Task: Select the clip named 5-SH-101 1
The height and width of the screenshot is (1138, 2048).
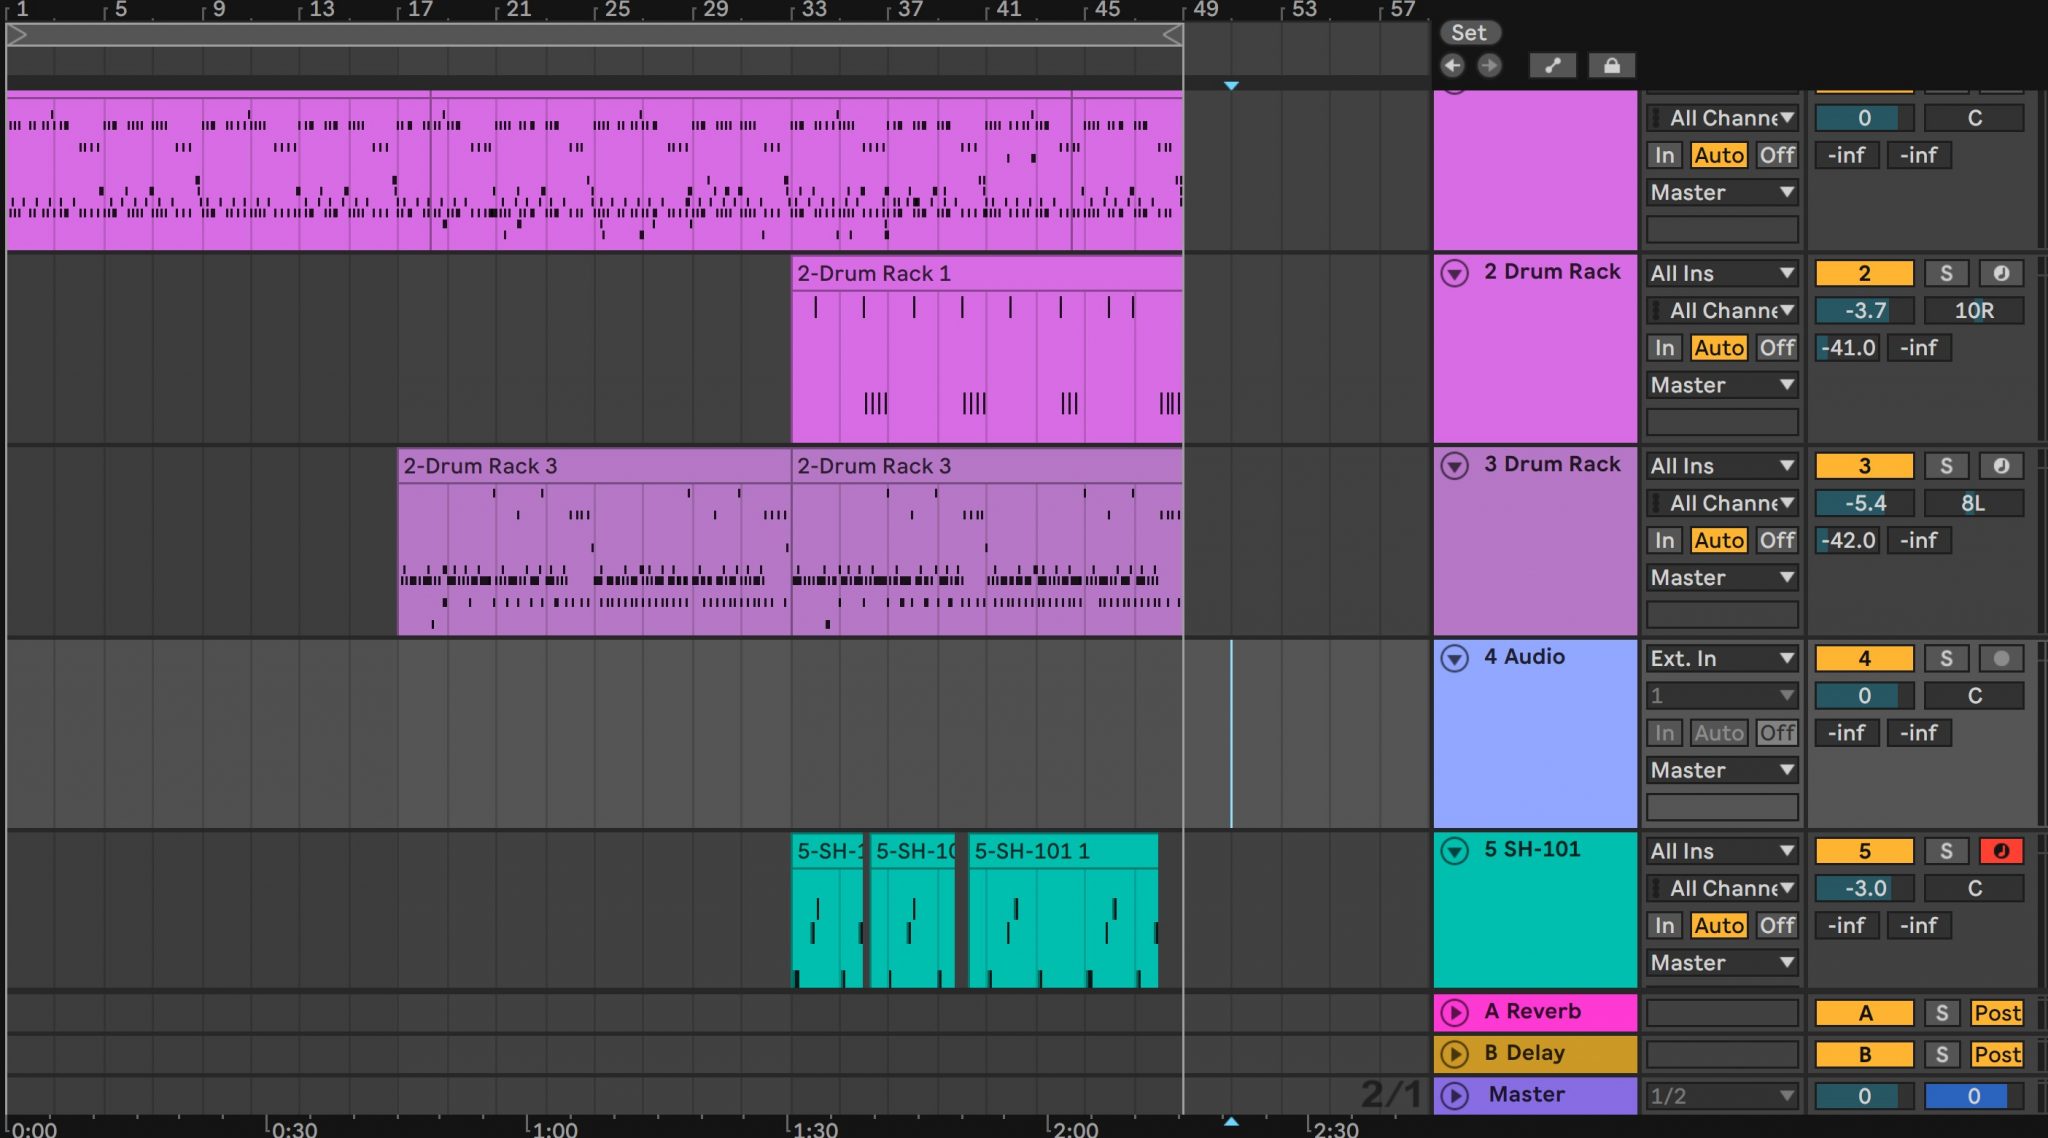Action: tap(1060, 851)
